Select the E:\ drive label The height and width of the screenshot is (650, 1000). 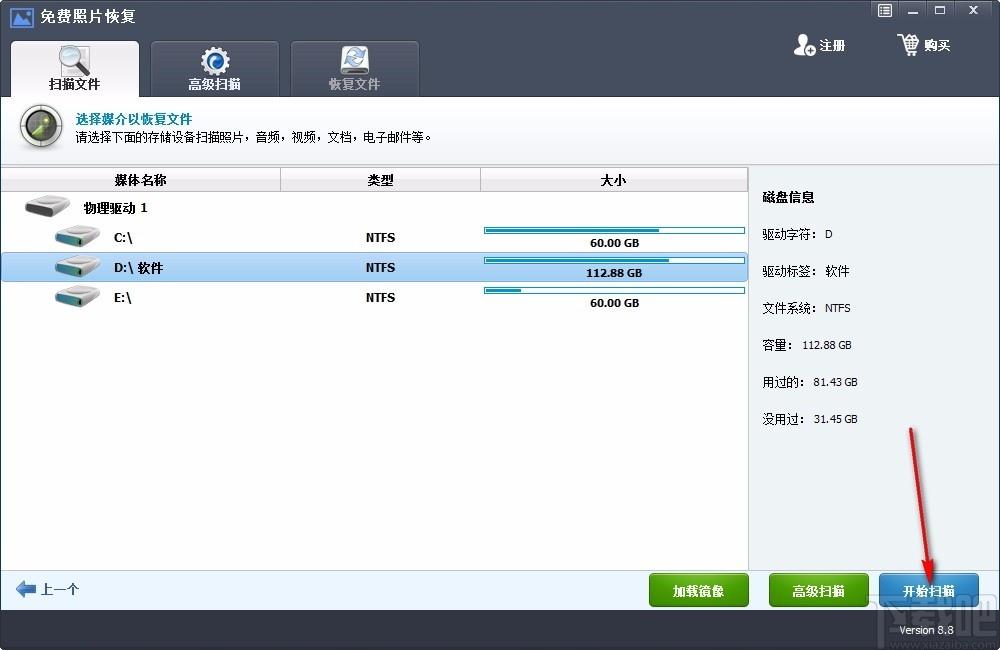122,297
